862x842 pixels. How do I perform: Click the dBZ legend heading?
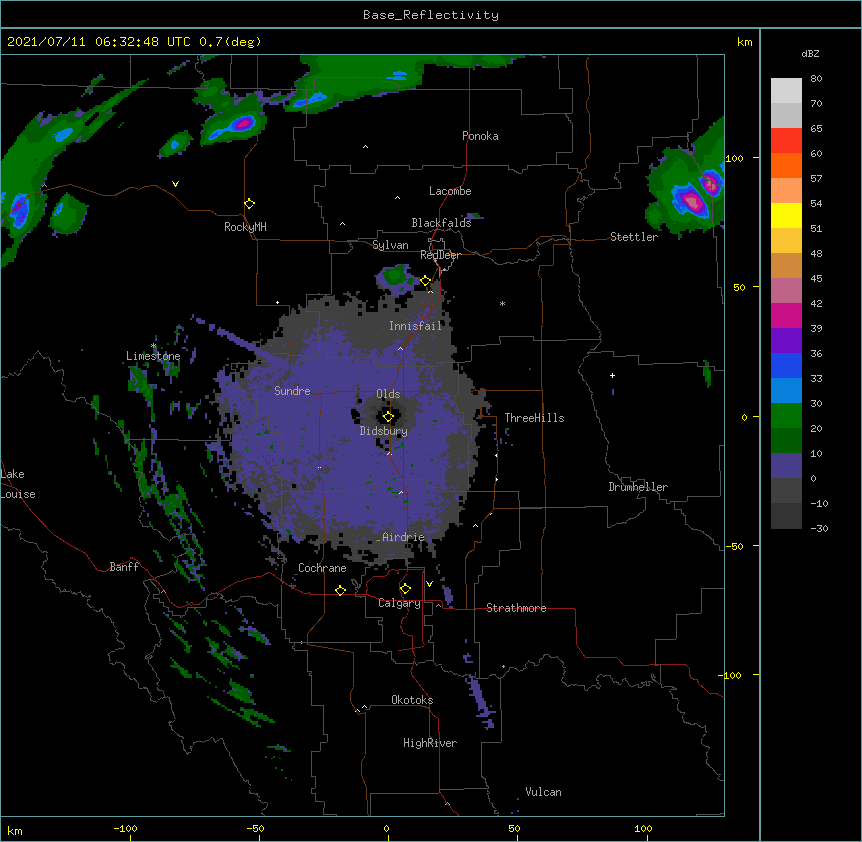click(x=810, y=53)
